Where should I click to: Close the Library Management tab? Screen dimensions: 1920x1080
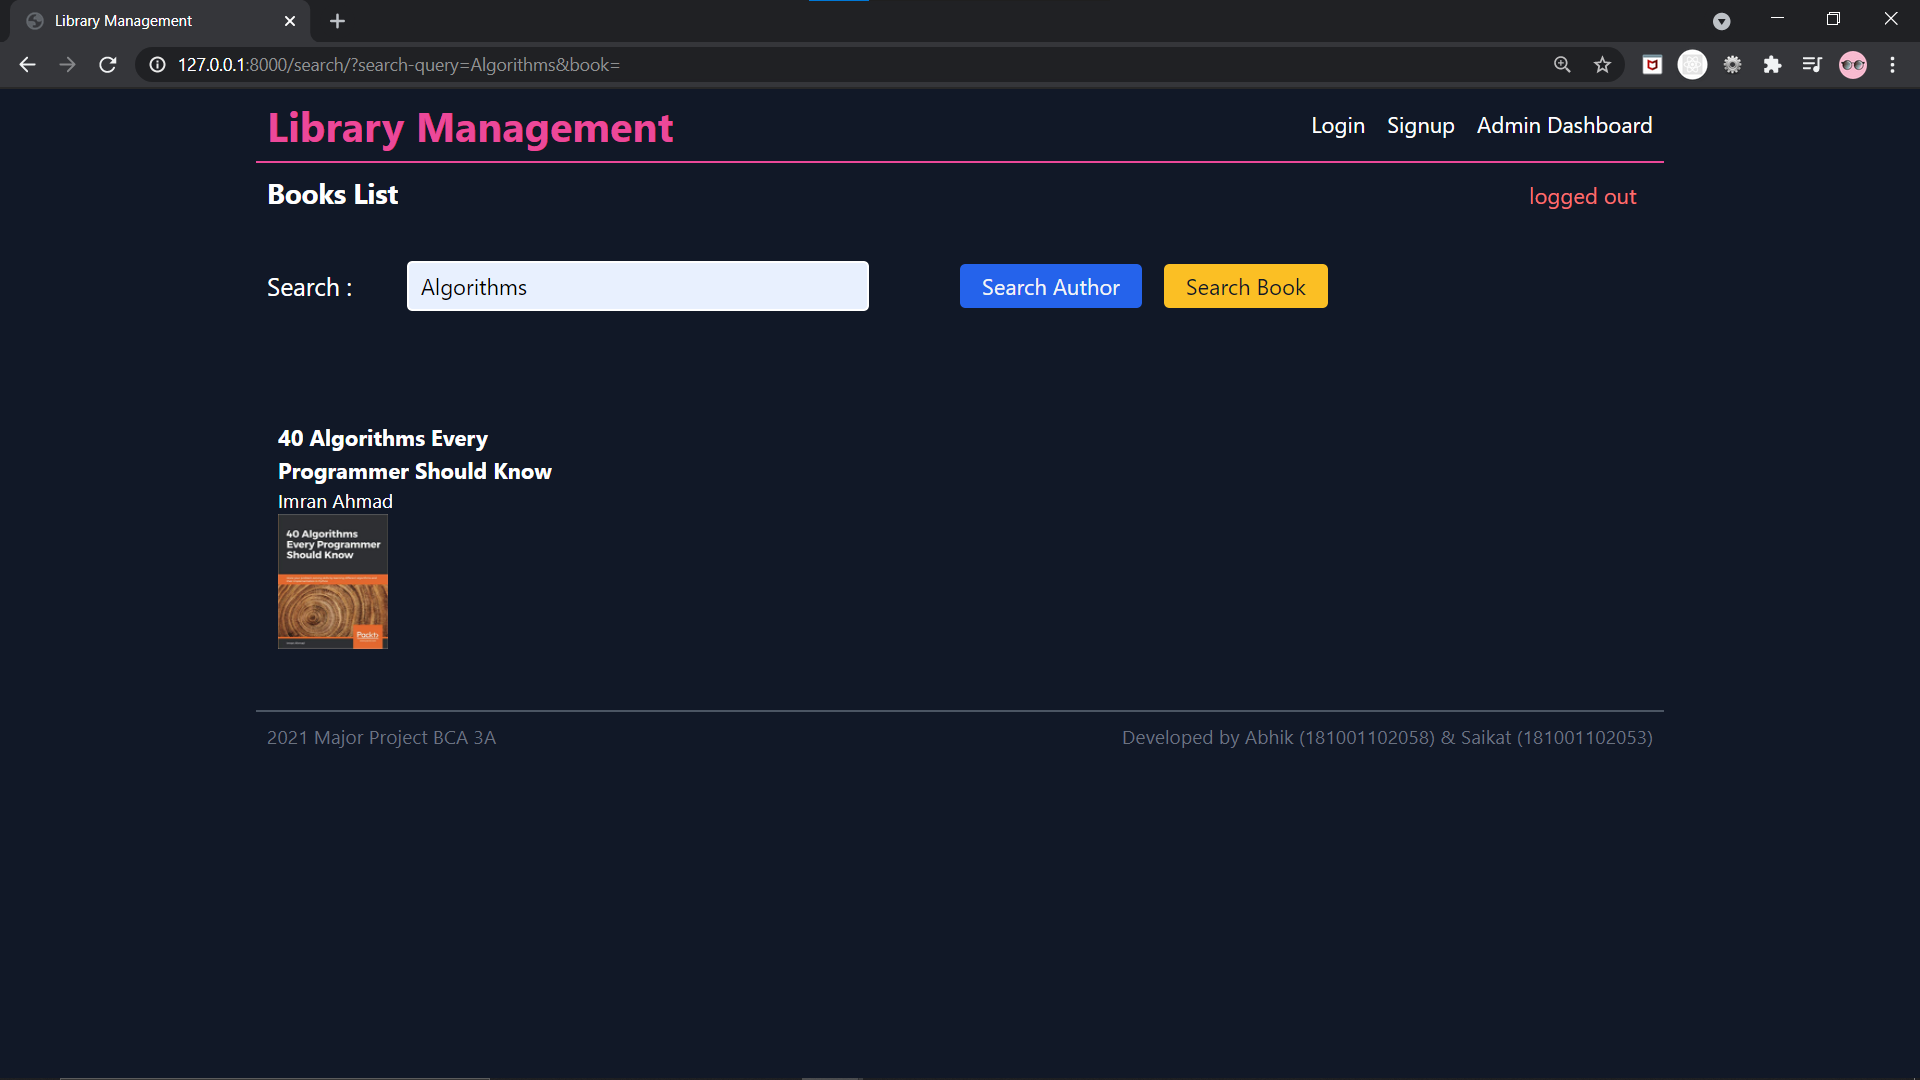290,21
